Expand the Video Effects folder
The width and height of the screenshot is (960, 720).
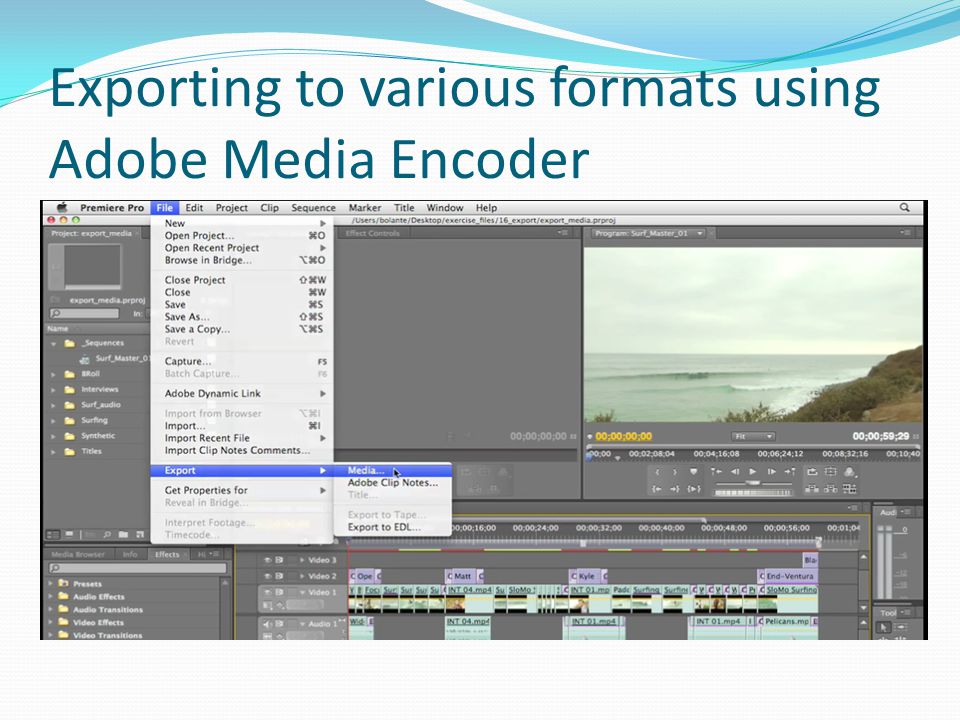(x=51, y=622)
